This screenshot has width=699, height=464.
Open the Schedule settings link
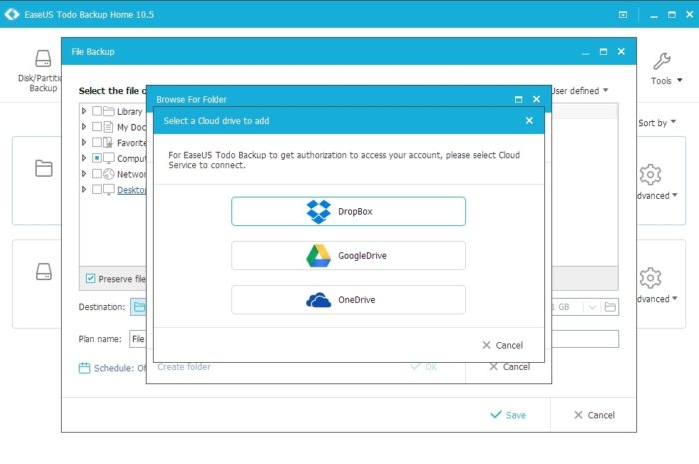[119, 368]
